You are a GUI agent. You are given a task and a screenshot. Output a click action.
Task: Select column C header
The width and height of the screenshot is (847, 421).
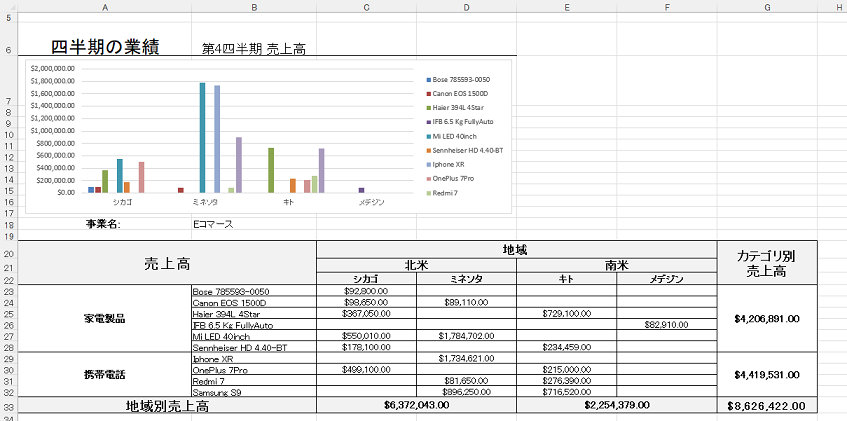366,6
